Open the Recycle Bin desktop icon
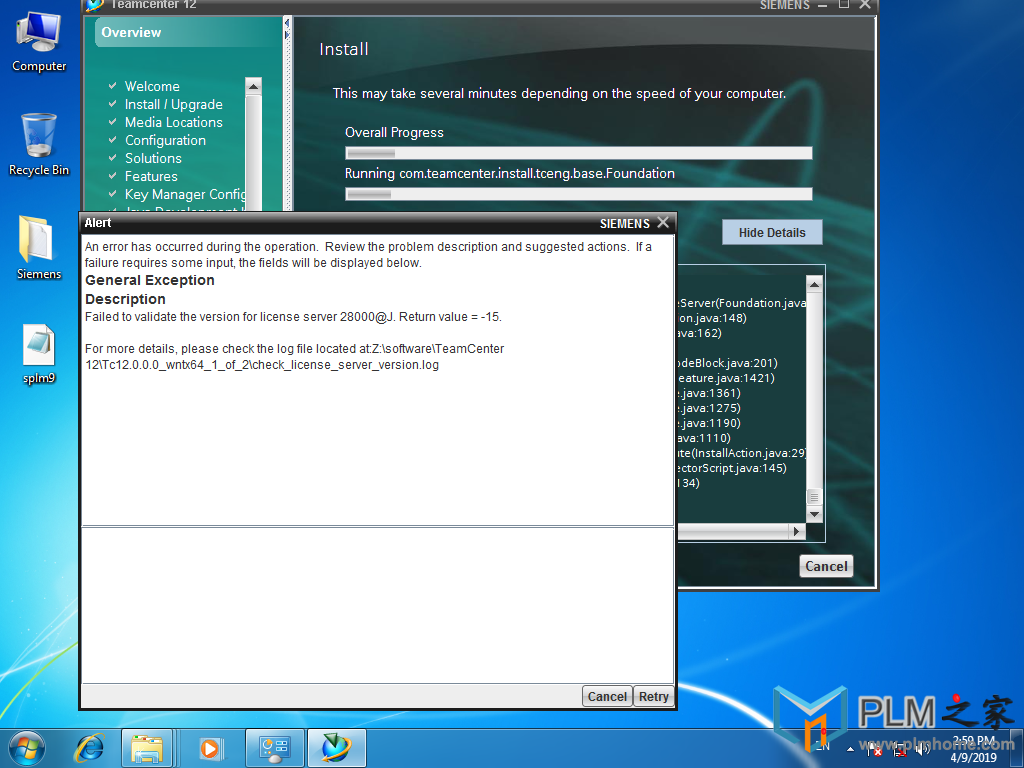Screen dimensions: 1024x768 pyautogui.click(x=39, y=145)
